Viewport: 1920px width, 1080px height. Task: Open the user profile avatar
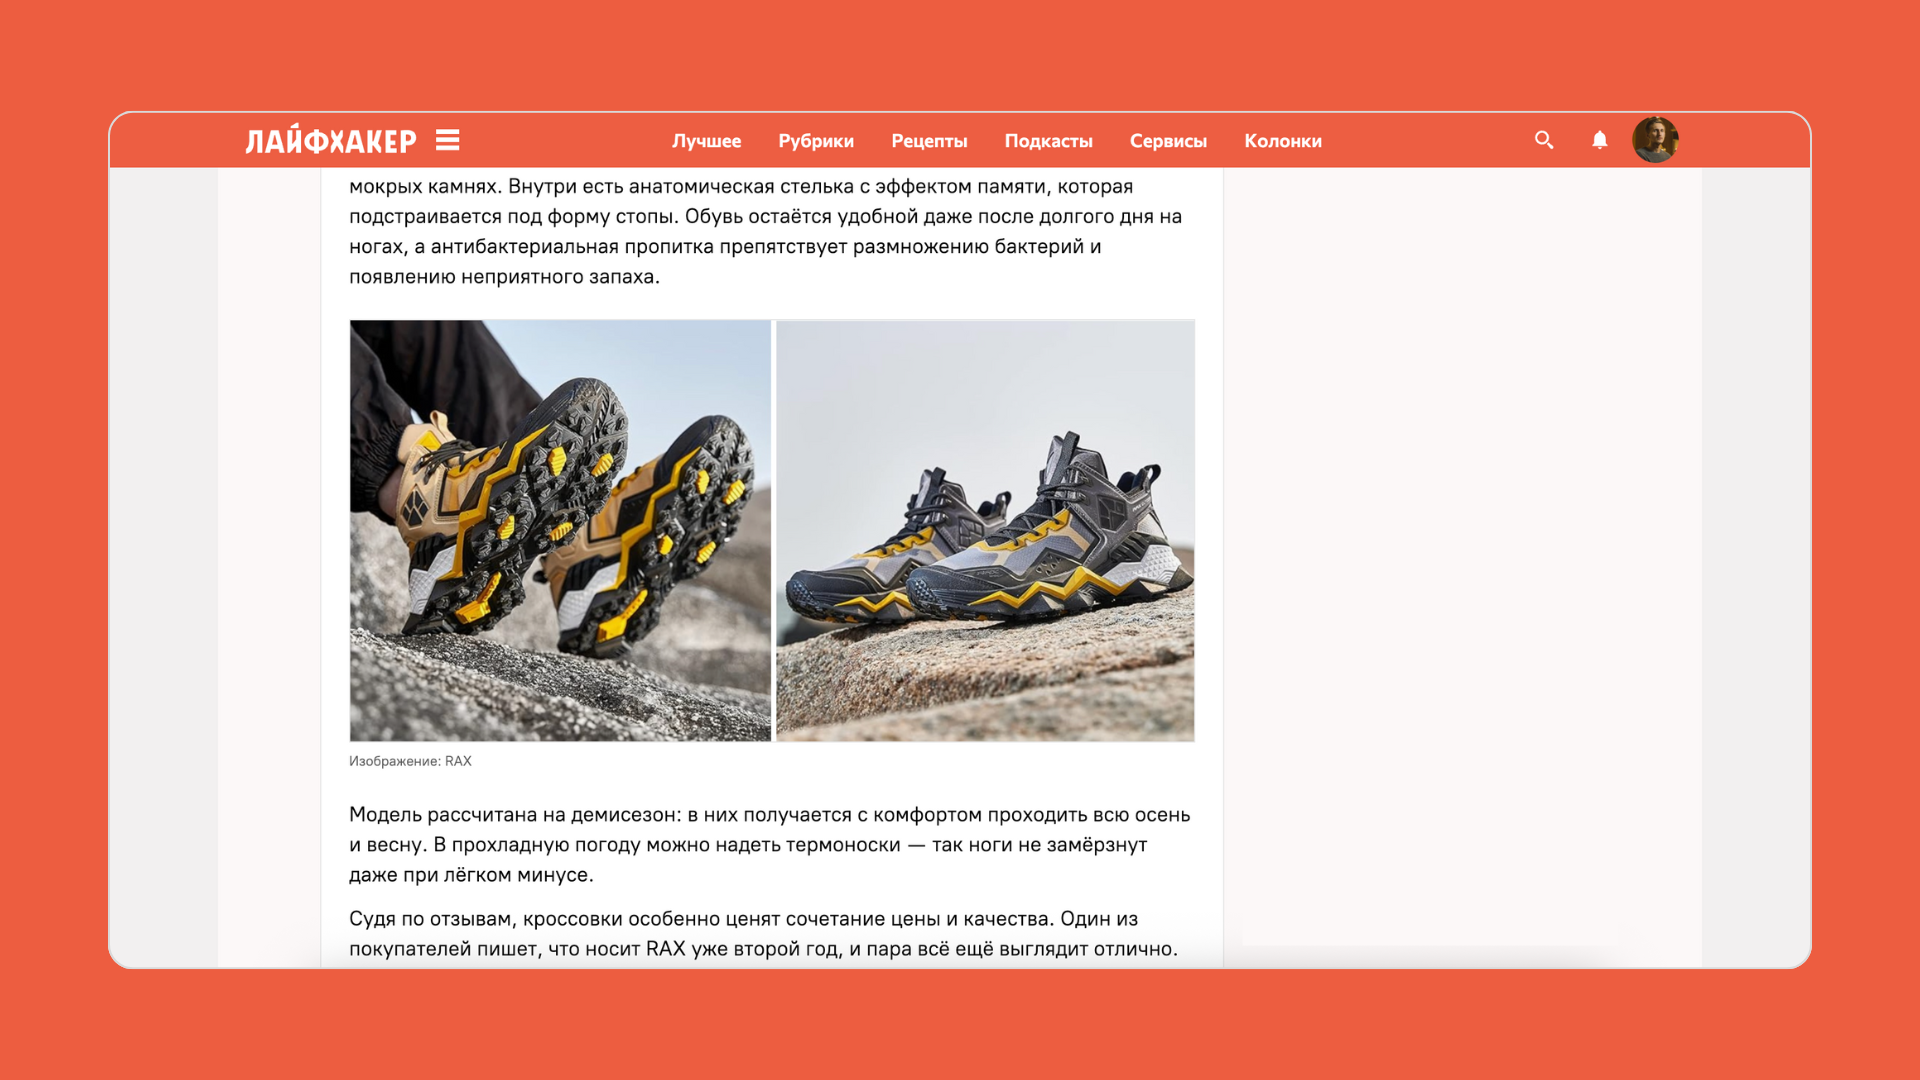pyautogui.click(x=1655, y=140)
